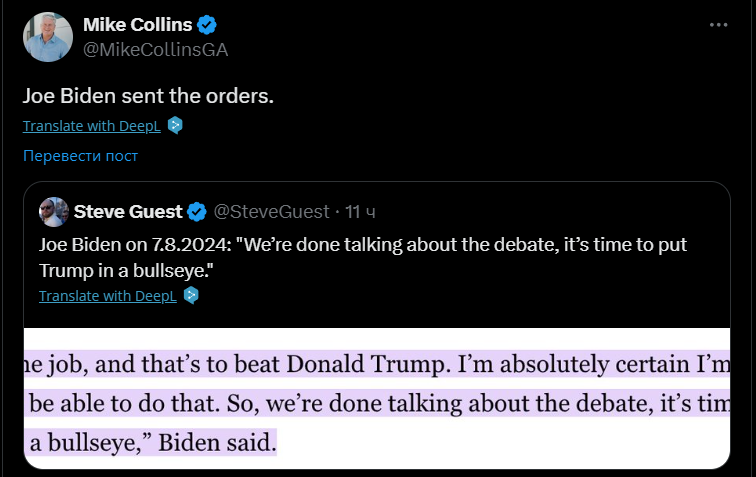Screen dimensions: 756x477
Task: Click the Steve Guest display name
Action: pos(128,211)
